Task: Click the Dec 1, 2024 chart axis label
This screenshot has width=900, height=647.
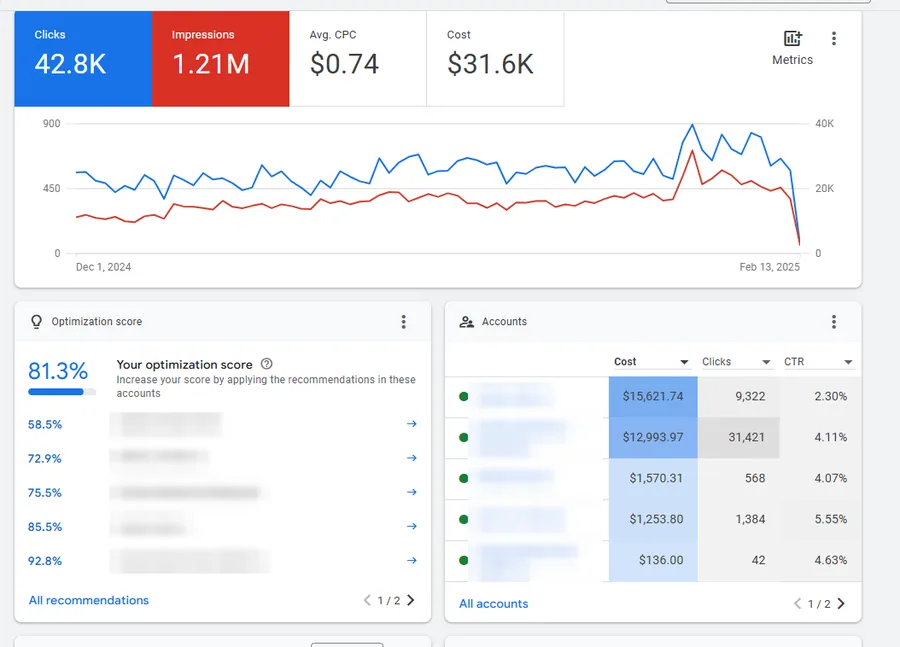Action: (103, 267)
